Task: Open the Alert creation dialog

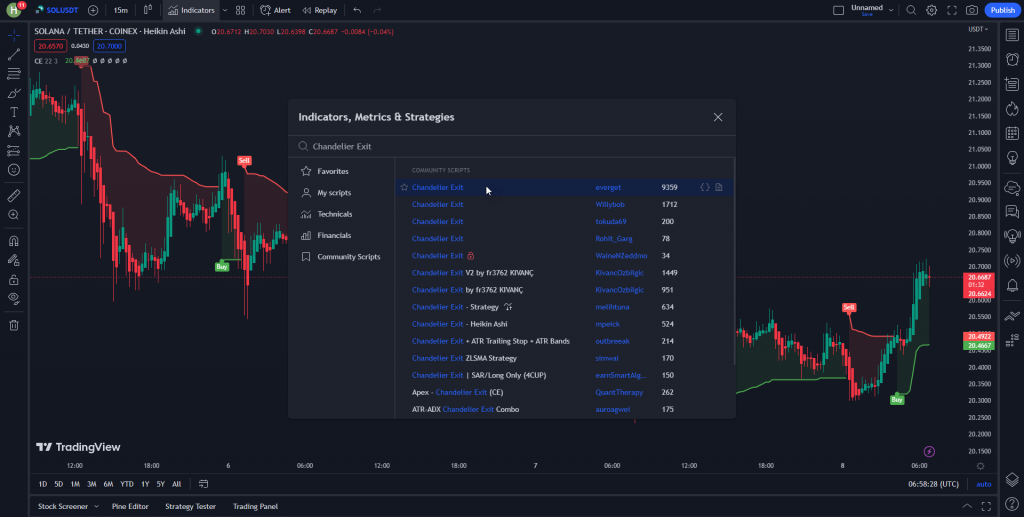Action: (x=276, y=10)
